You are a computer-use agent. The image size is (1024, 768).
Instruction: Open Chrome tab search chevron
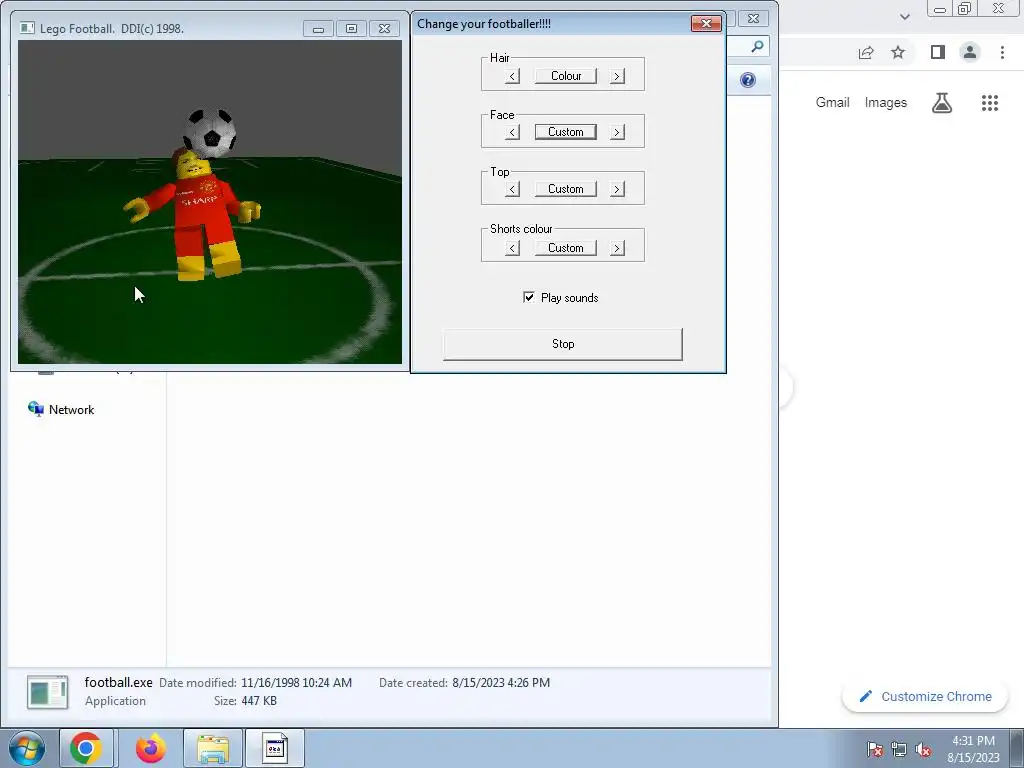coord(904,16)
